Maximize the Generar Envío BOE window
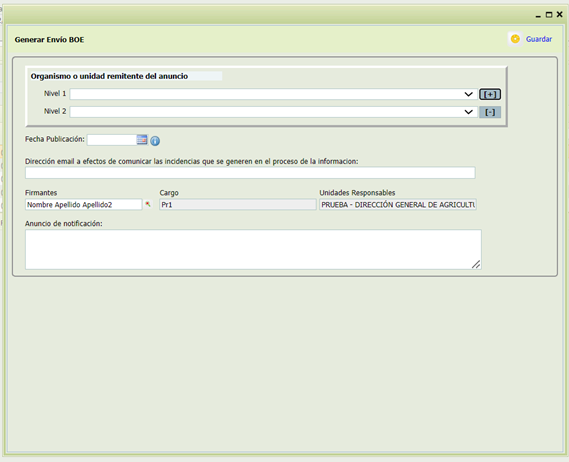This screenshot has width=569, height=462. (549, 15)
